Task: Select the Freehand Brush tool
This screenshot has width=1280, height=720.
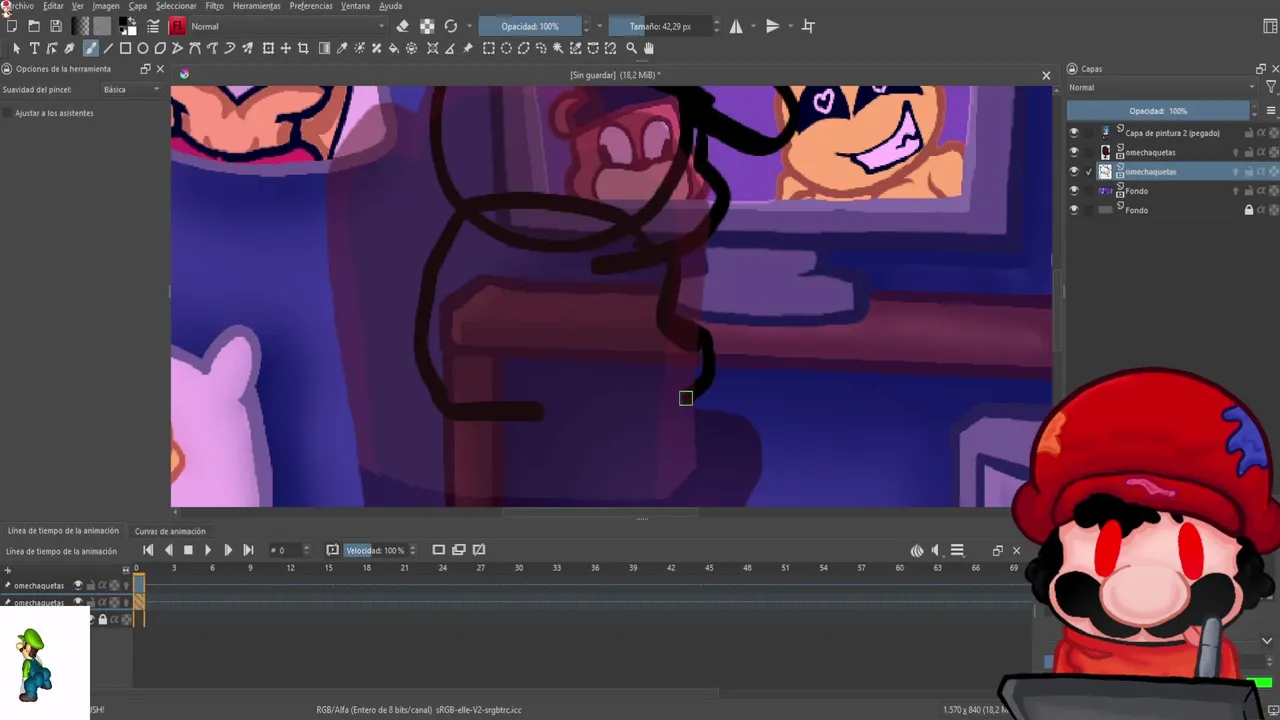Action: click(90, 48)
